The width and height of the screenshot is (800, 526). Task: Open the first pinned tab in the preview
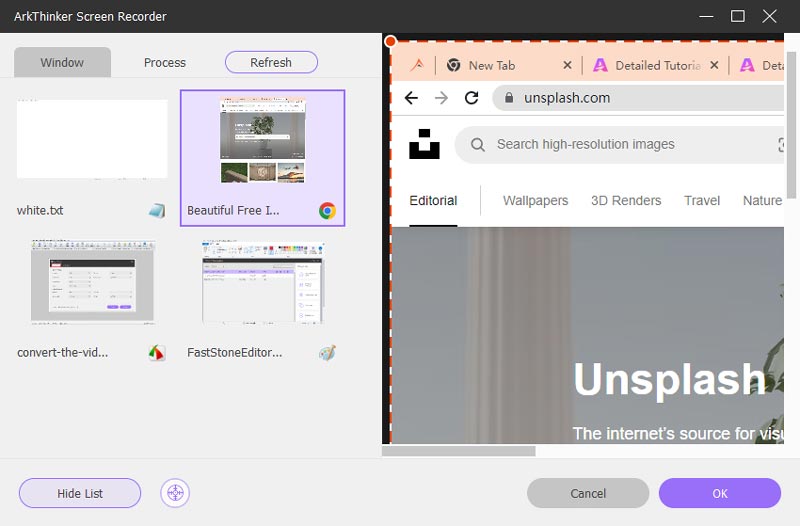tap(418, 65)
